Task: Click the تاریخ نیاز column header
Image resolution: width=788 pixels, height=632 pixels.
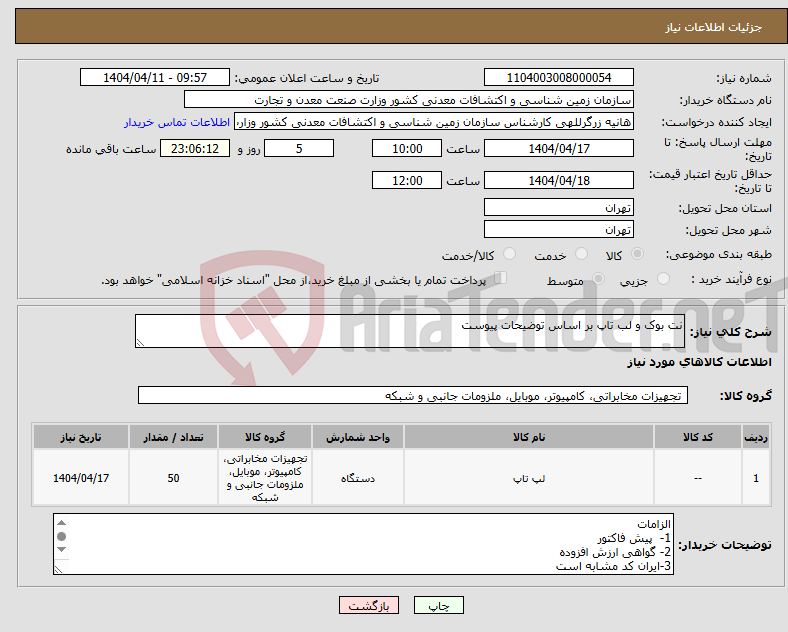Action: pos(81,437)
